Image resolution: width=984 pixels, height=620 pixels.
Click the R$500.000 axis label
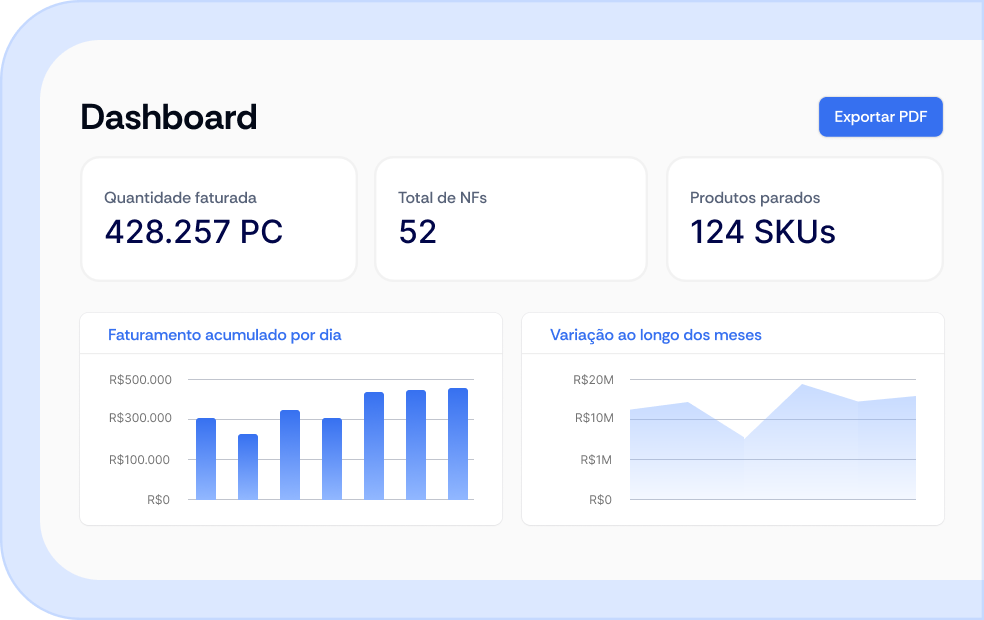pyautogui.click(x=141, y=380)
